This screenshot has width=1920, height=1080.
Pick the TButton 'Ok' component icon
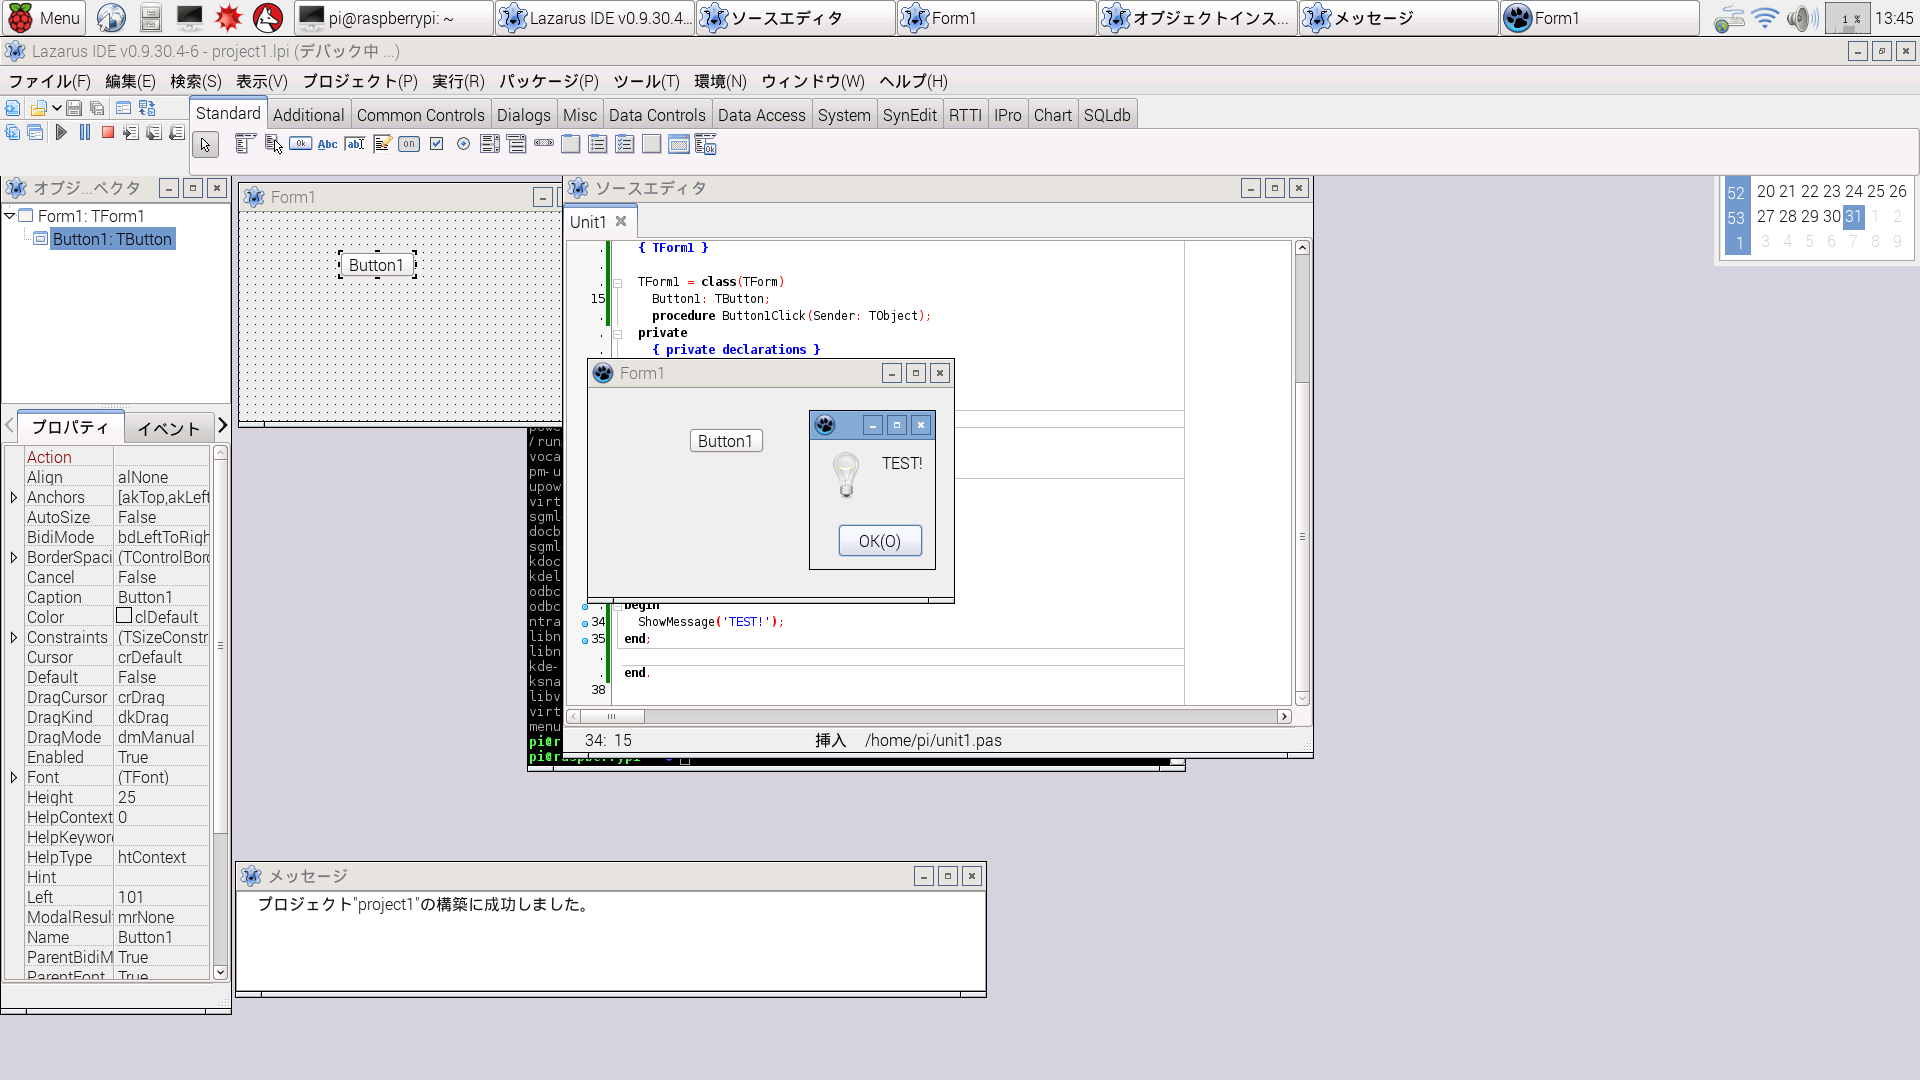300,144
